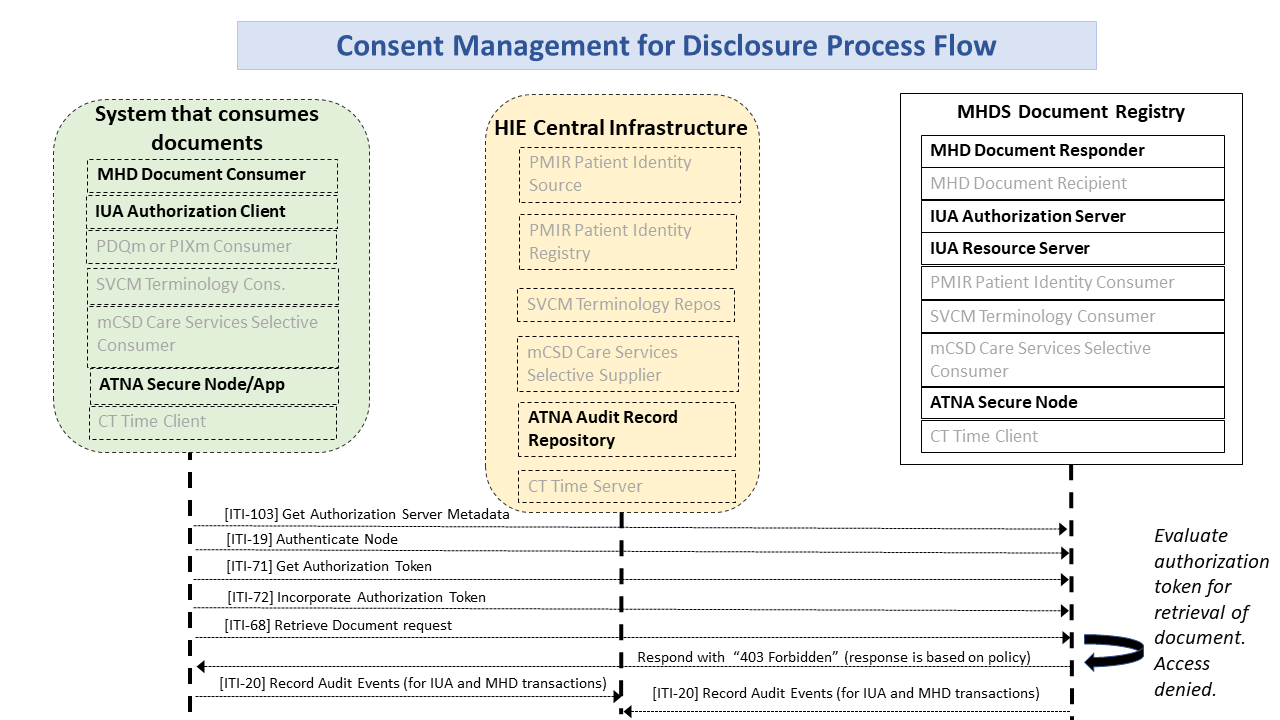The width and height of the screenshot is (1280, 720).
Task: Click the Consent Management for Disclosure title banner
Action: tap(666, 46)
